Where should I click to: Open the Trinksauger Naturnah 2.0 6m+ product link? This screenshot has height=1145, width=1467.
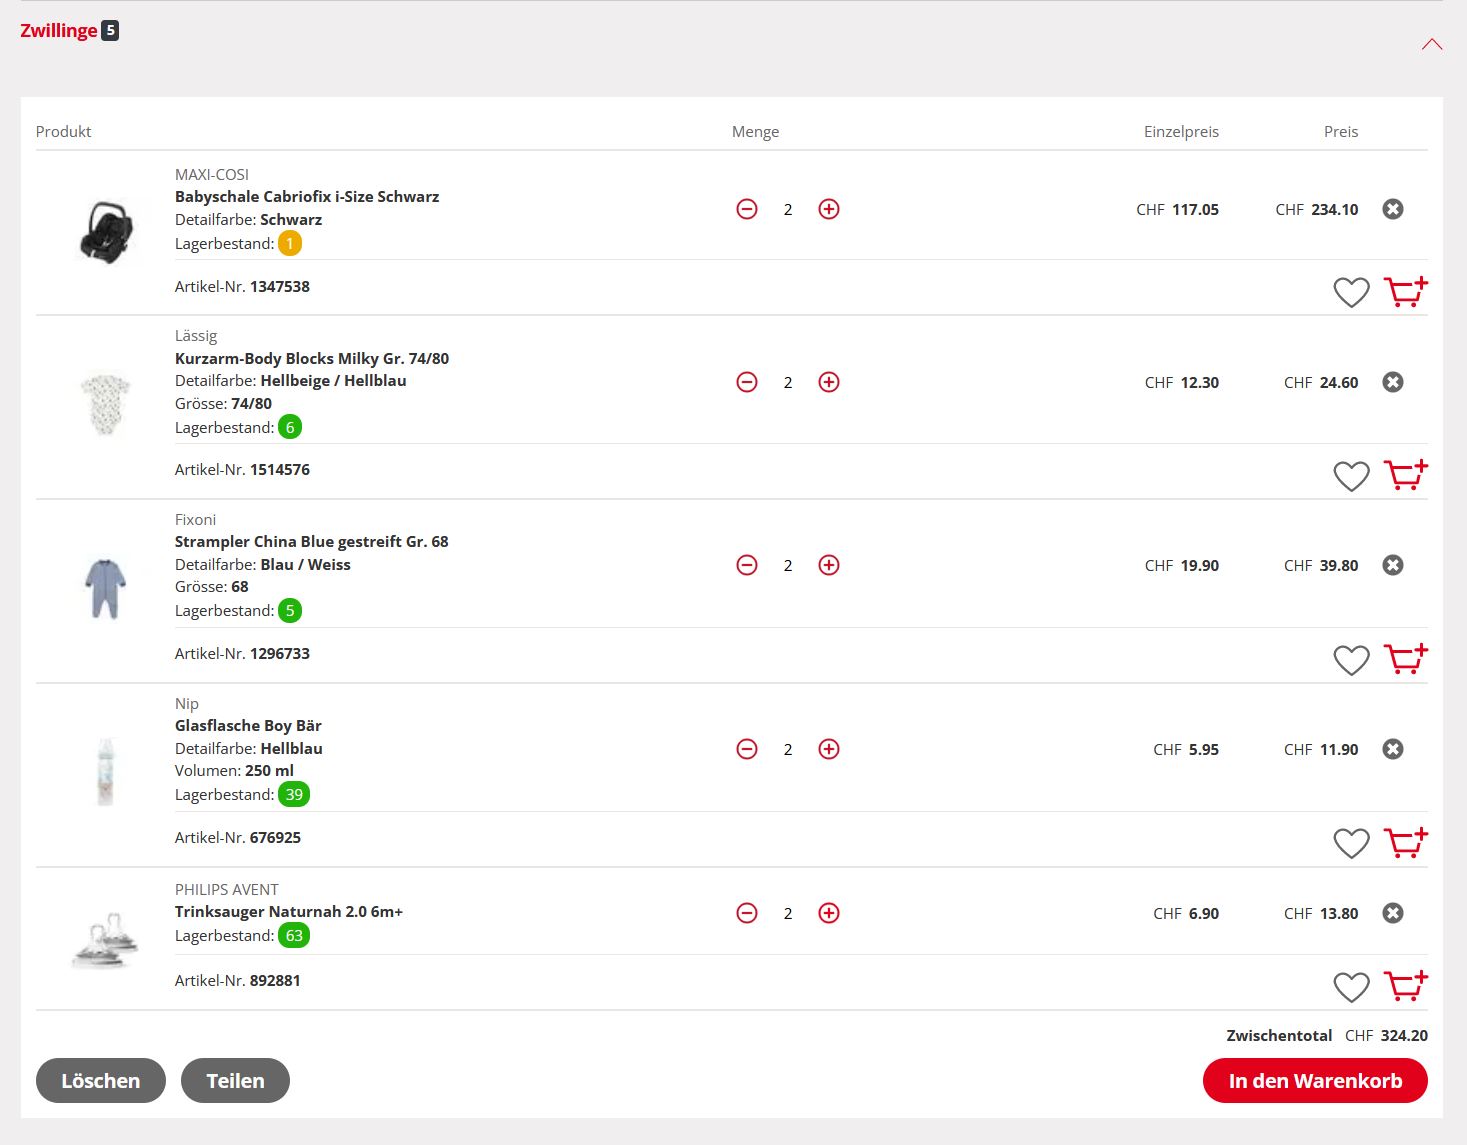coord(289,912)
